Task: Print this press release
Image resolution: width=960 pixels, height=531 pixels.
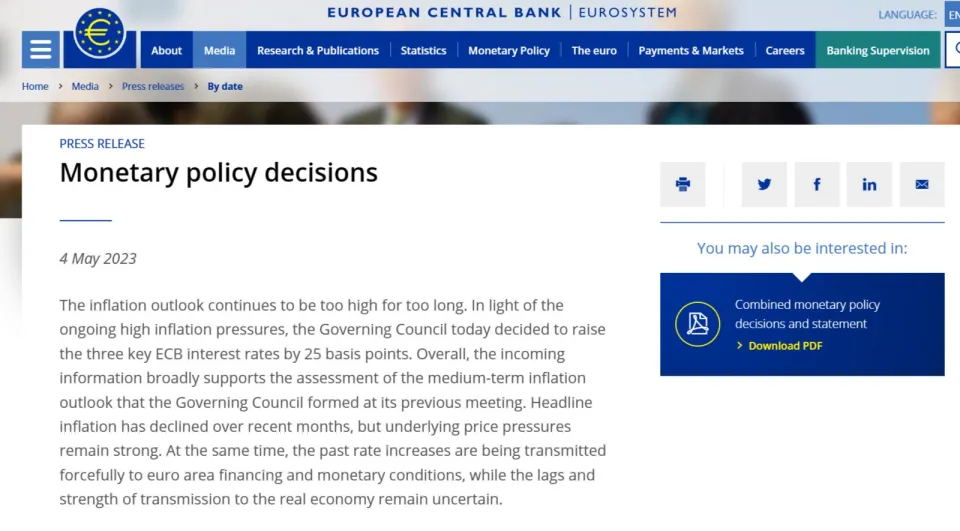Action: click(683, 184)
